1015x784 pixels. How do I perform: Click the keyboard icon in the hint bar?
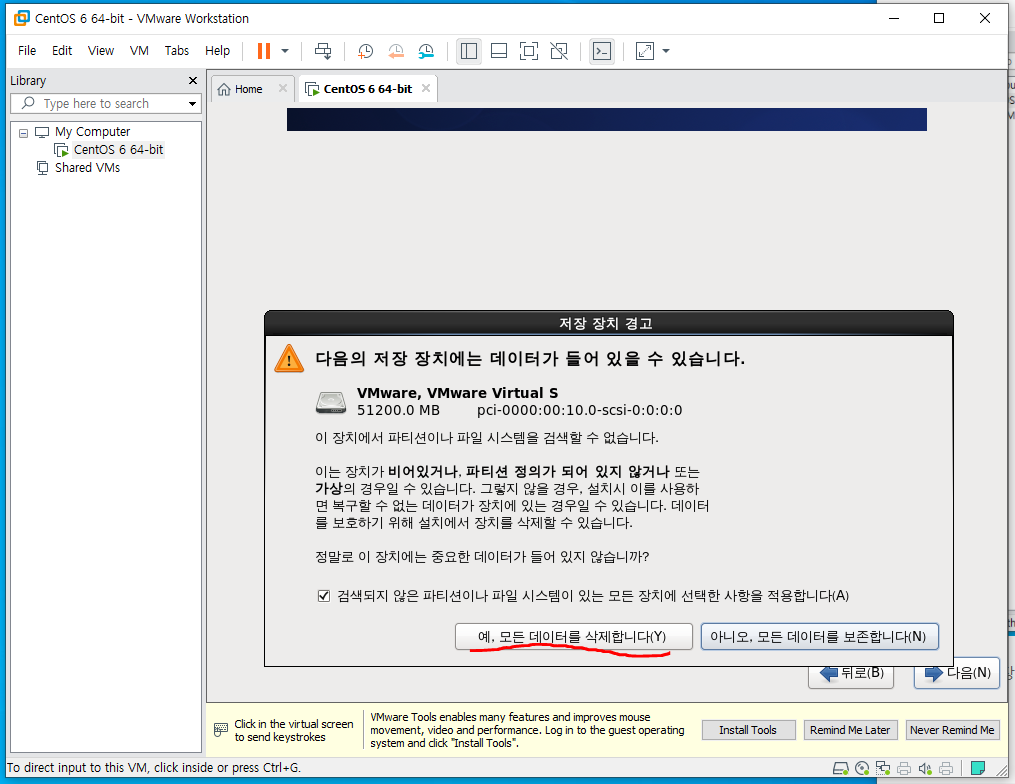tap(221, 730)
